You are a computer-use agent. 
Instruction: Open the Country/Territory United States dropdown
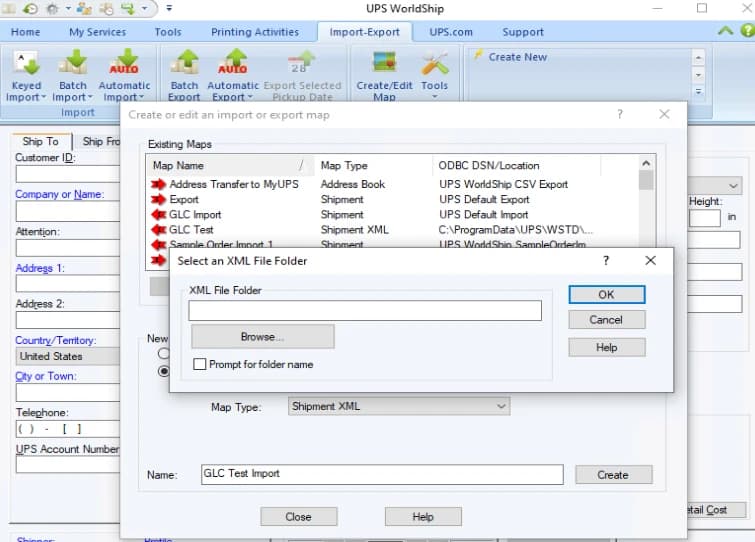click(x=67, y=356)
